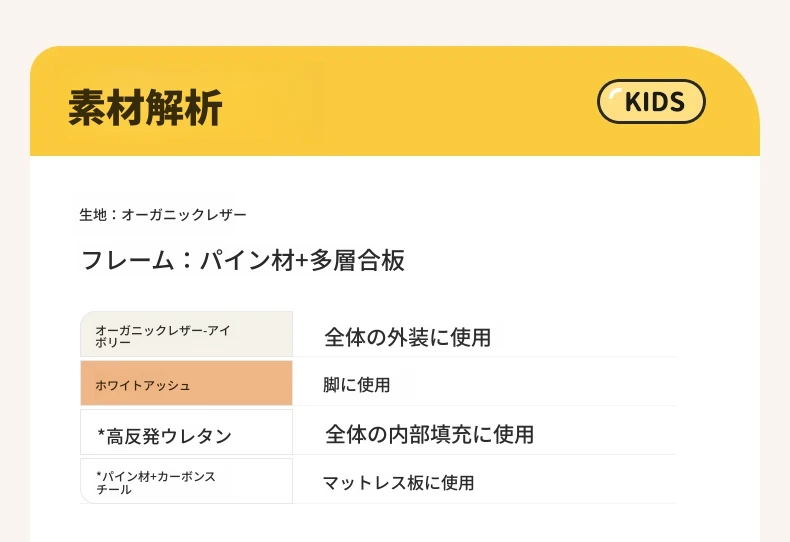Select the ホワイトアッシュ color swatch
This screenshot has height=542, width=790.
[186, 383]
